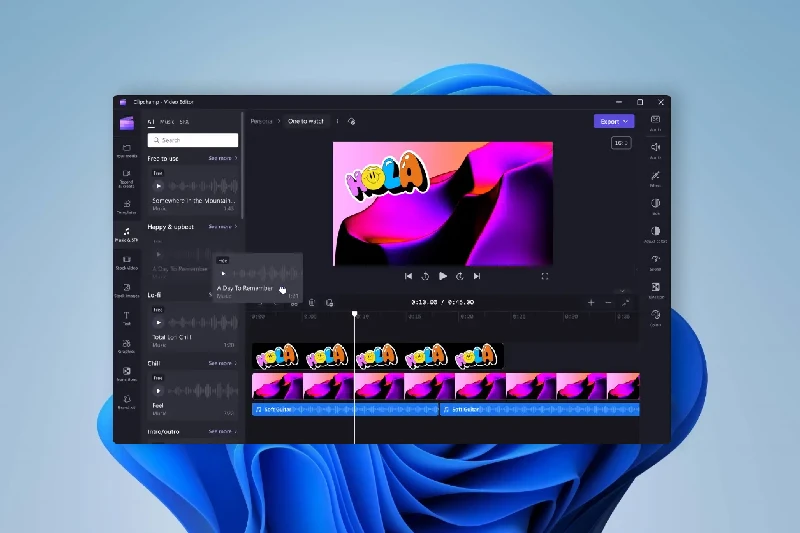Rewind the preview a few seconds
800x533 pixels.
[425, 276]
